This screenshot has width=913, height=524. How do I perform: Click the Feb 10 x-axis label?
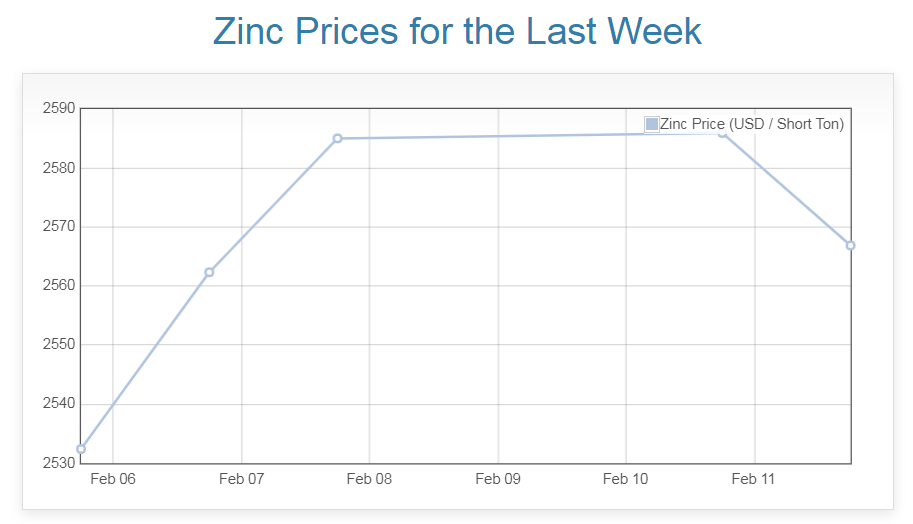(x=626, y=480)
